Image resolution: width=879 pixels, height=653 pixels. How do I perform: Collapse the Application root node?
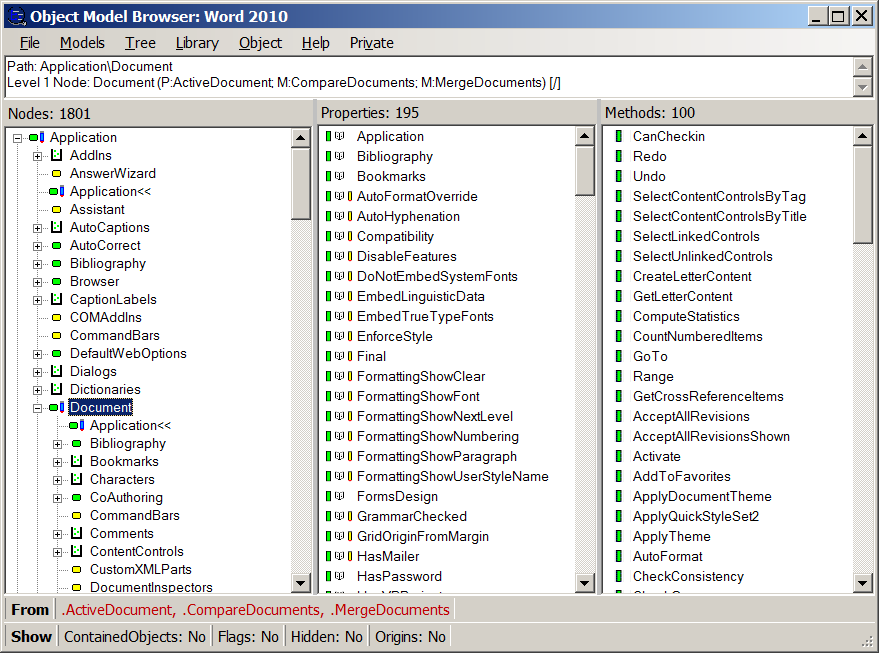(x=17, y=138)
